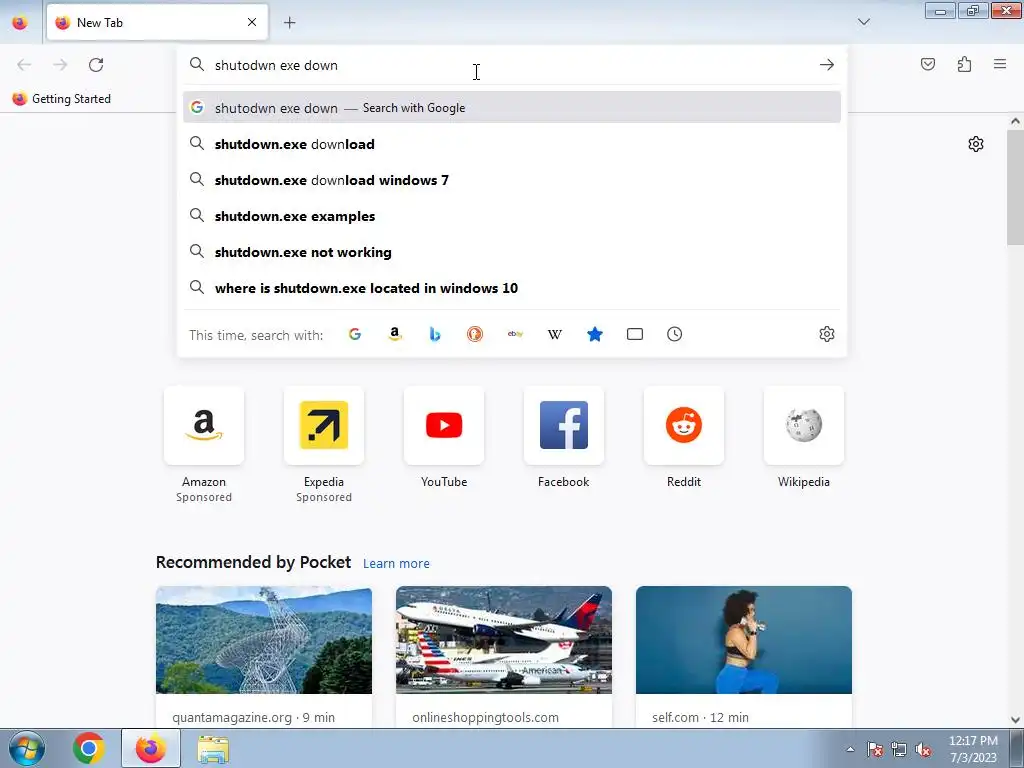Open Action Center flag icon
This screenshot has height=768, width=1024.
(875, 749)
